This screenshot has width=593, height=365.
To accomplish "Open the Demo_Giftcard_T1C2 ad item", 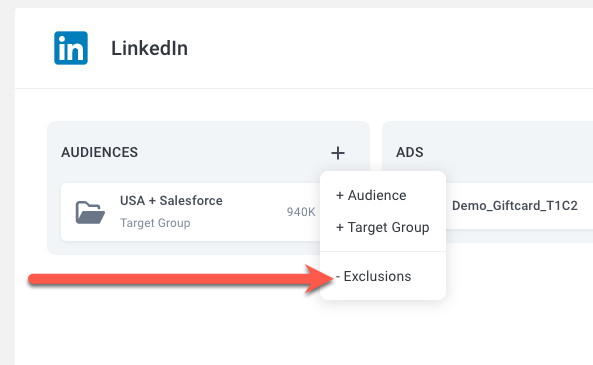I will (515, 206).
